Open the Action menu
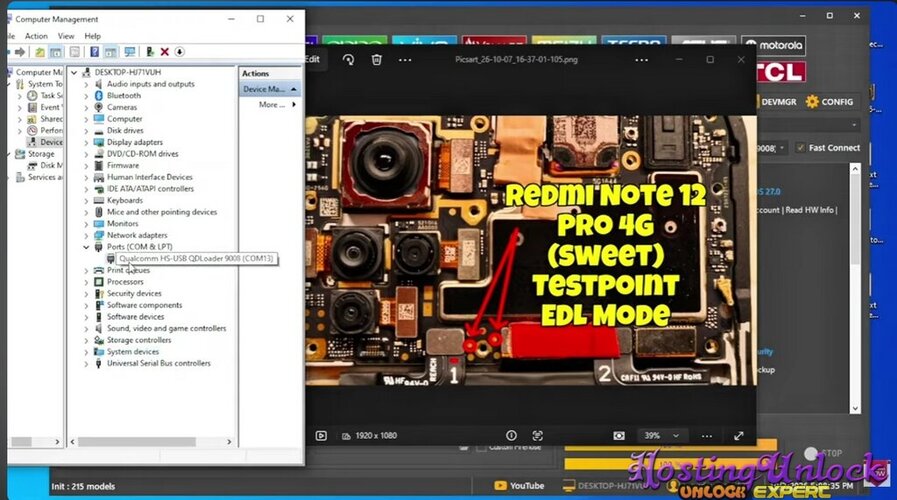 36,36
